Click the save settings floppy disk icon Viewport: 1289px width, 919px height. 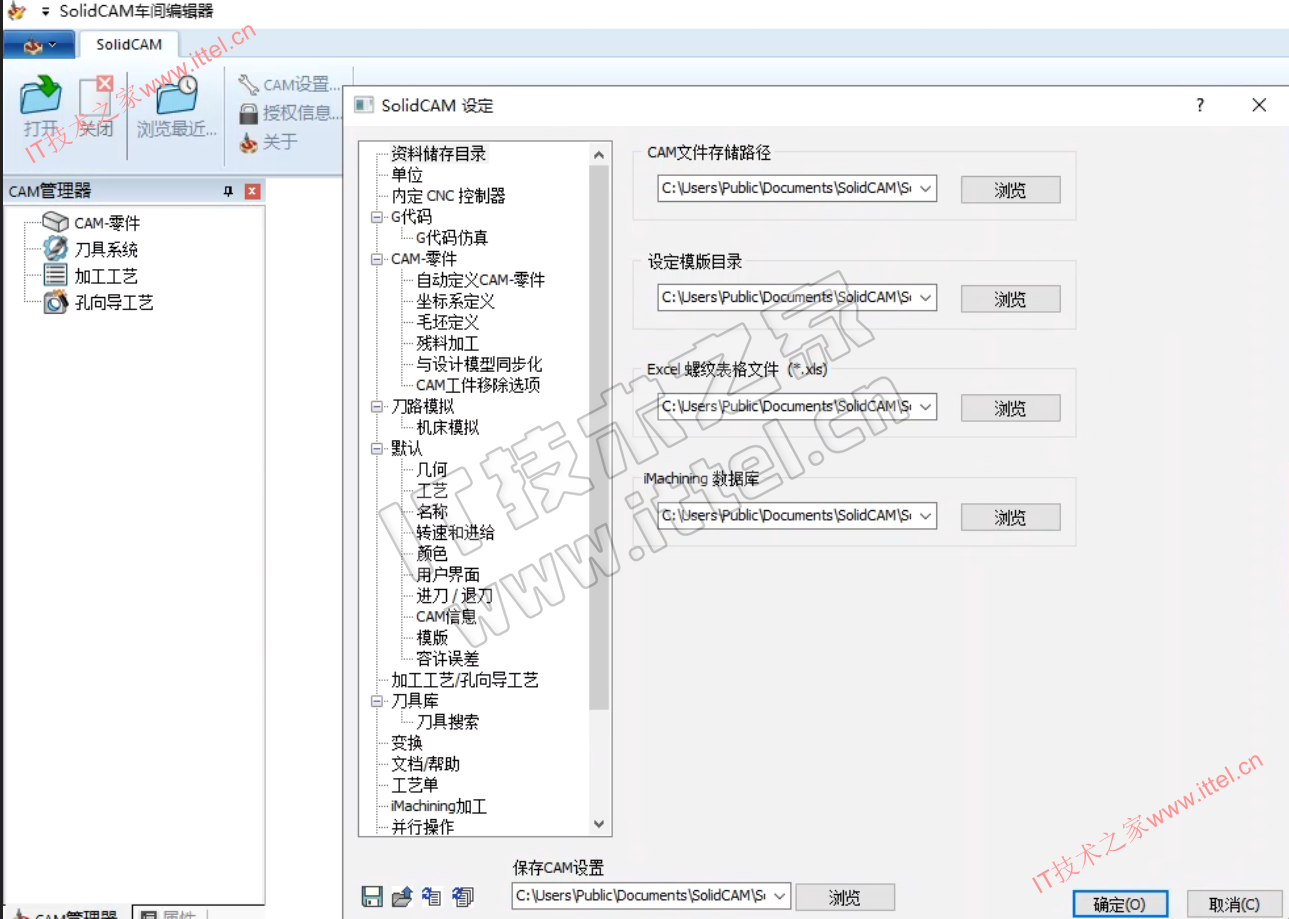372,897
